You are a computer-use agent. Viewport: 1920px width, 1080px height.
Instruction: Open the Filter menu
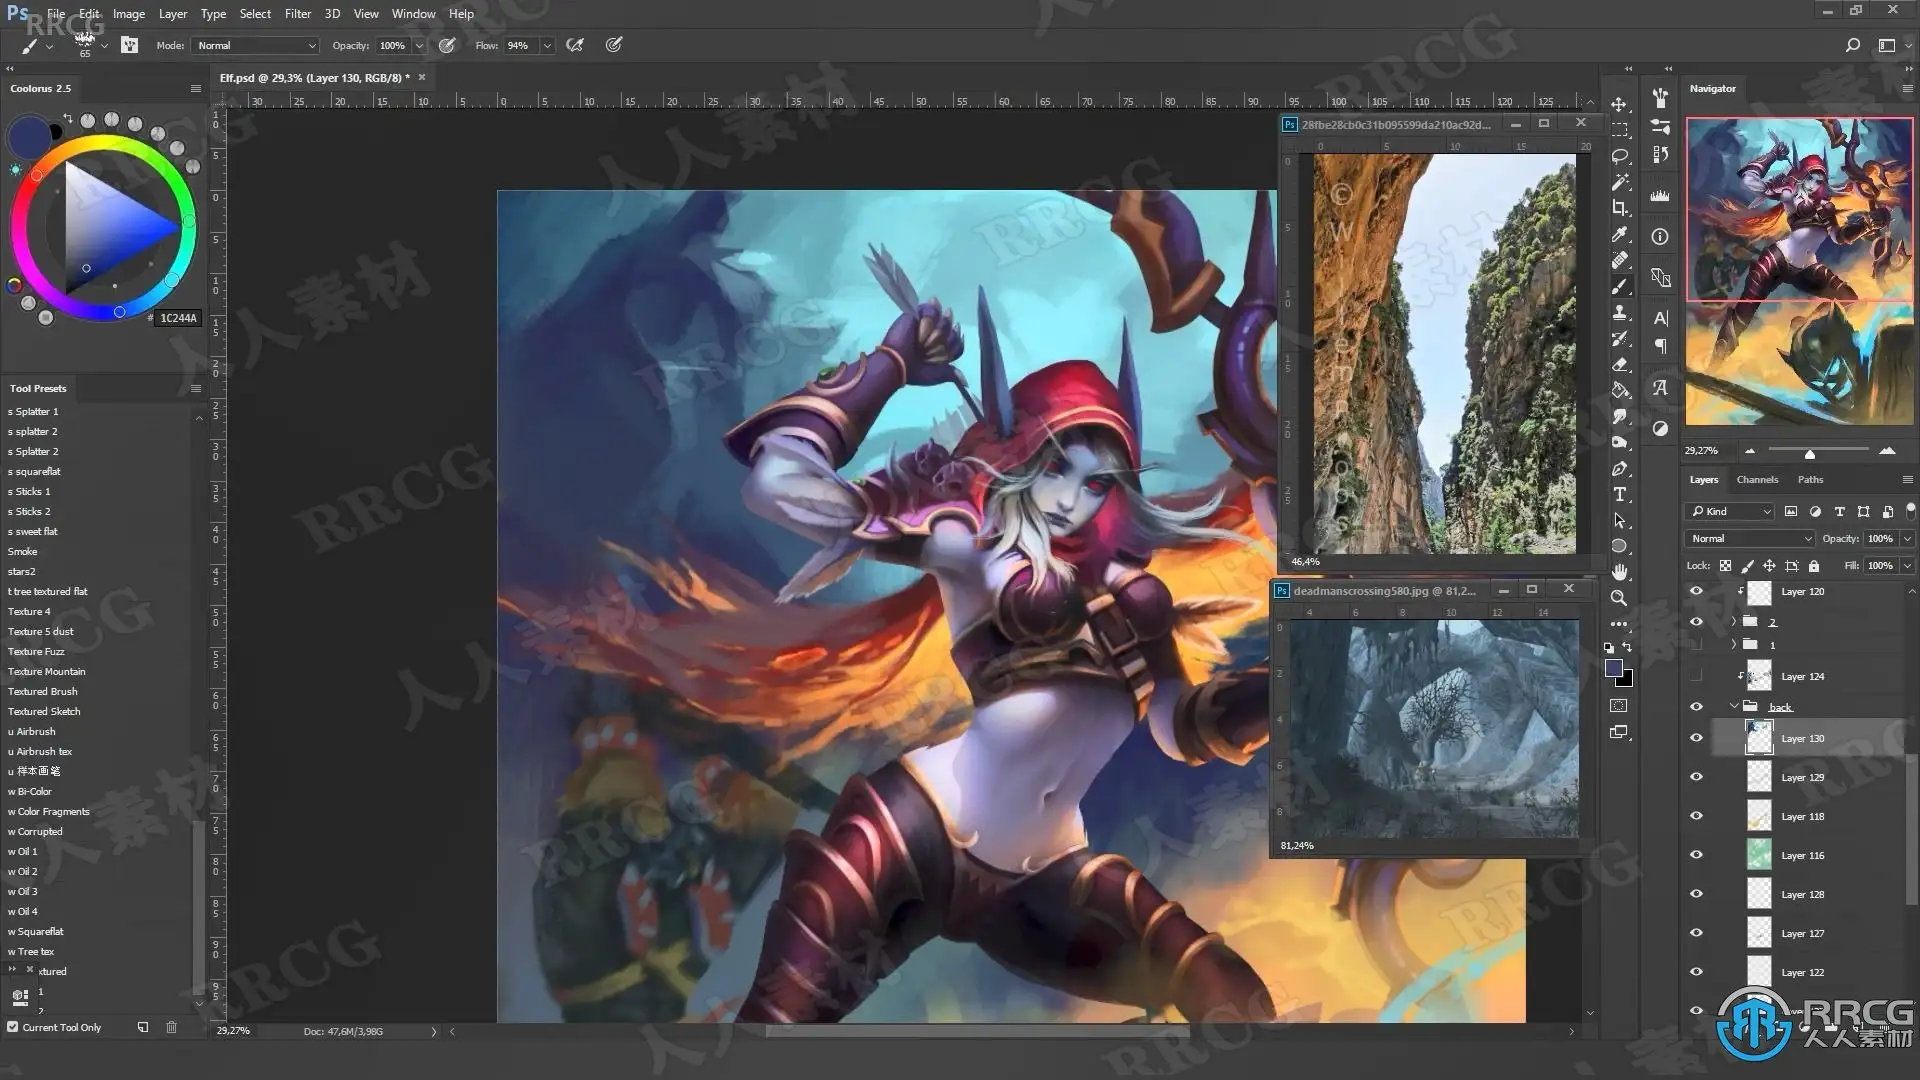click(298, 14)
